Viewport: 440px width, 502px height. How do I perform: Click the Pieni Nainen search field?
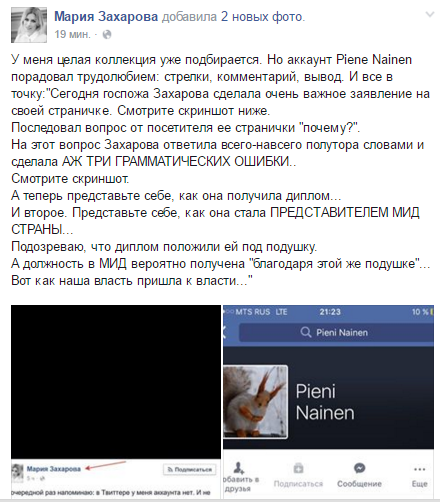pos(336,332)
